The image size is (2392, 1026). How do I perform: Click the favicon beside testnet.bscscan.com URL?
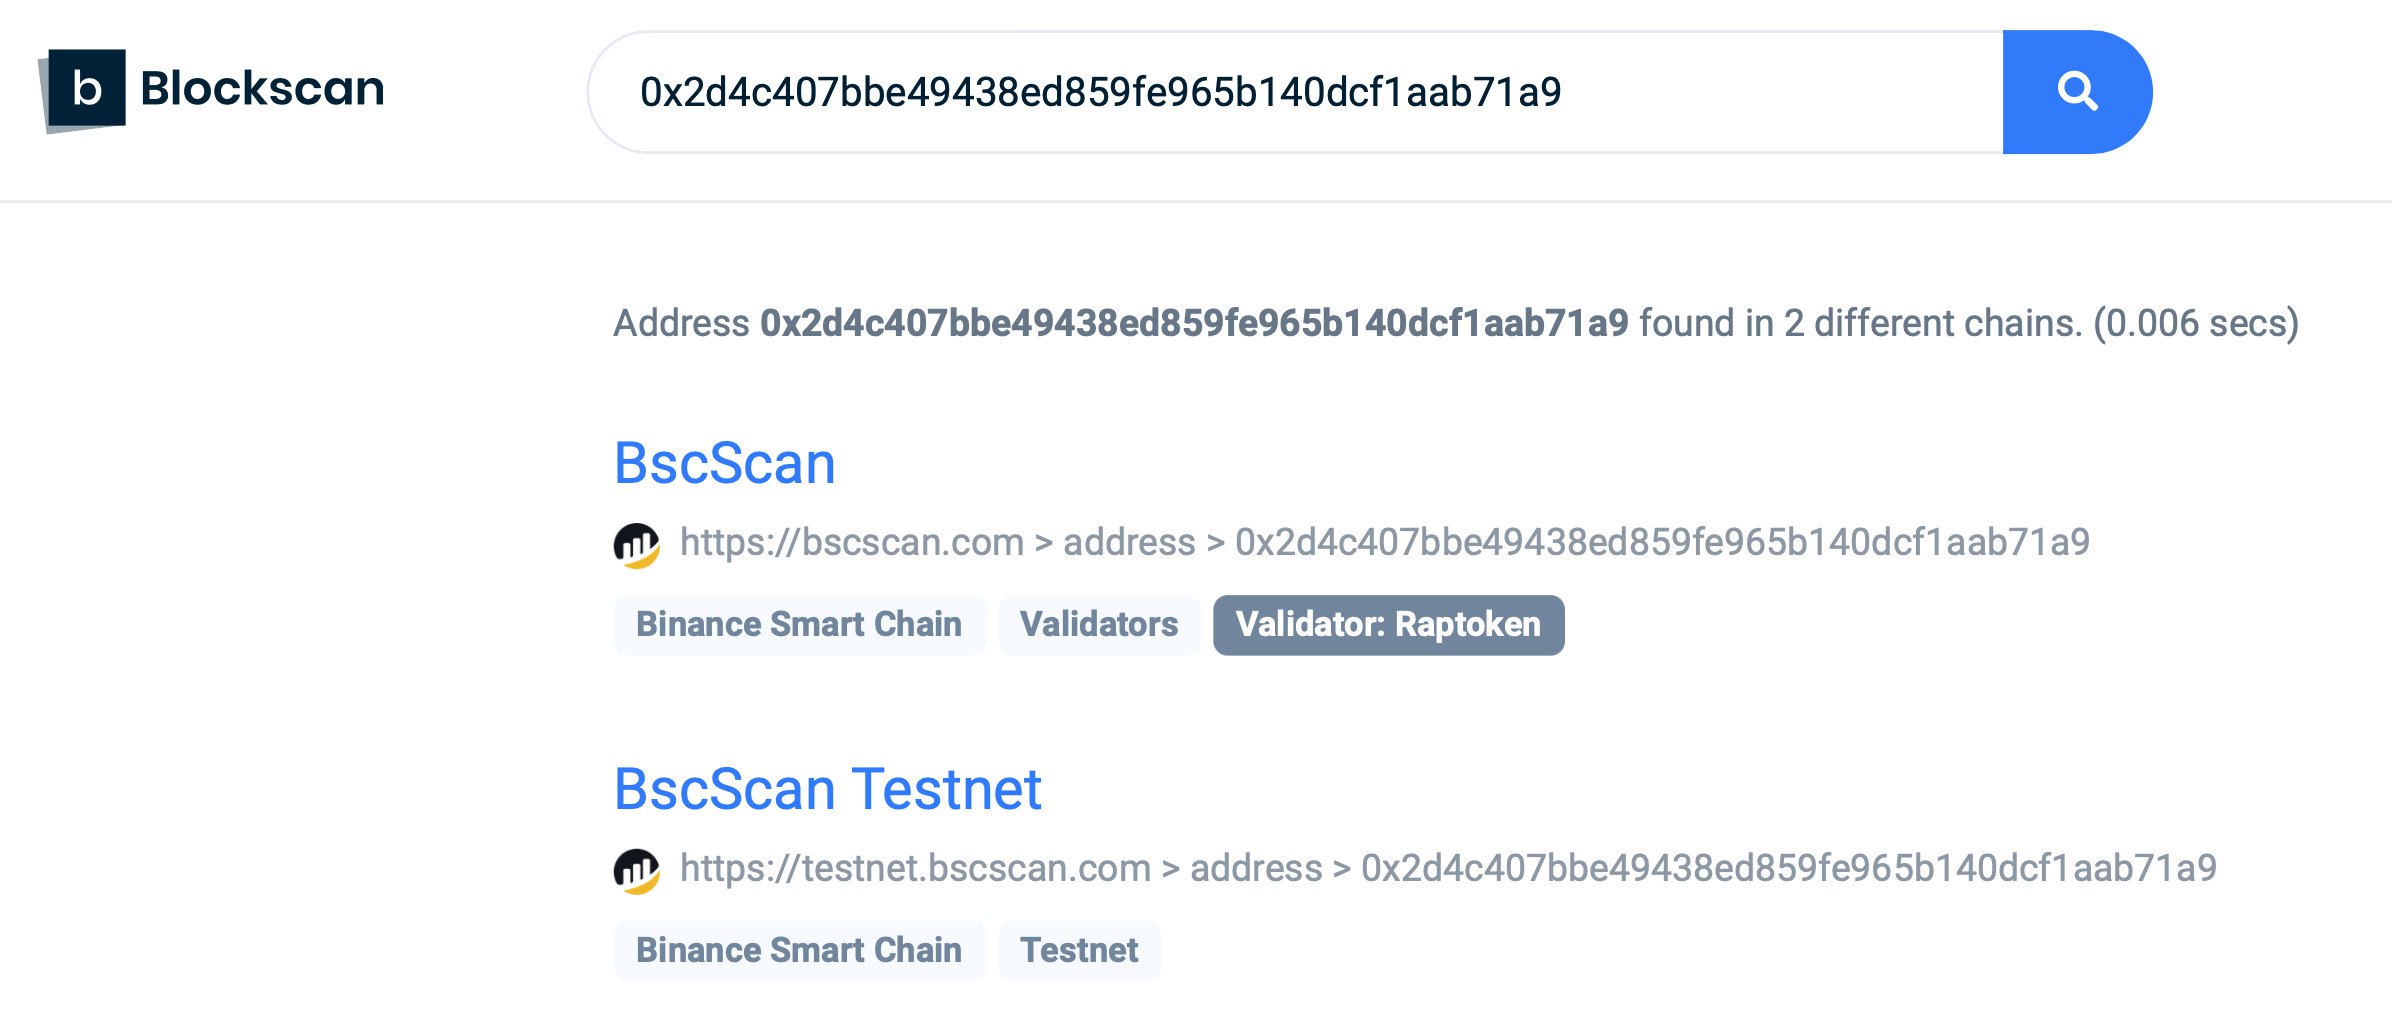637,871
